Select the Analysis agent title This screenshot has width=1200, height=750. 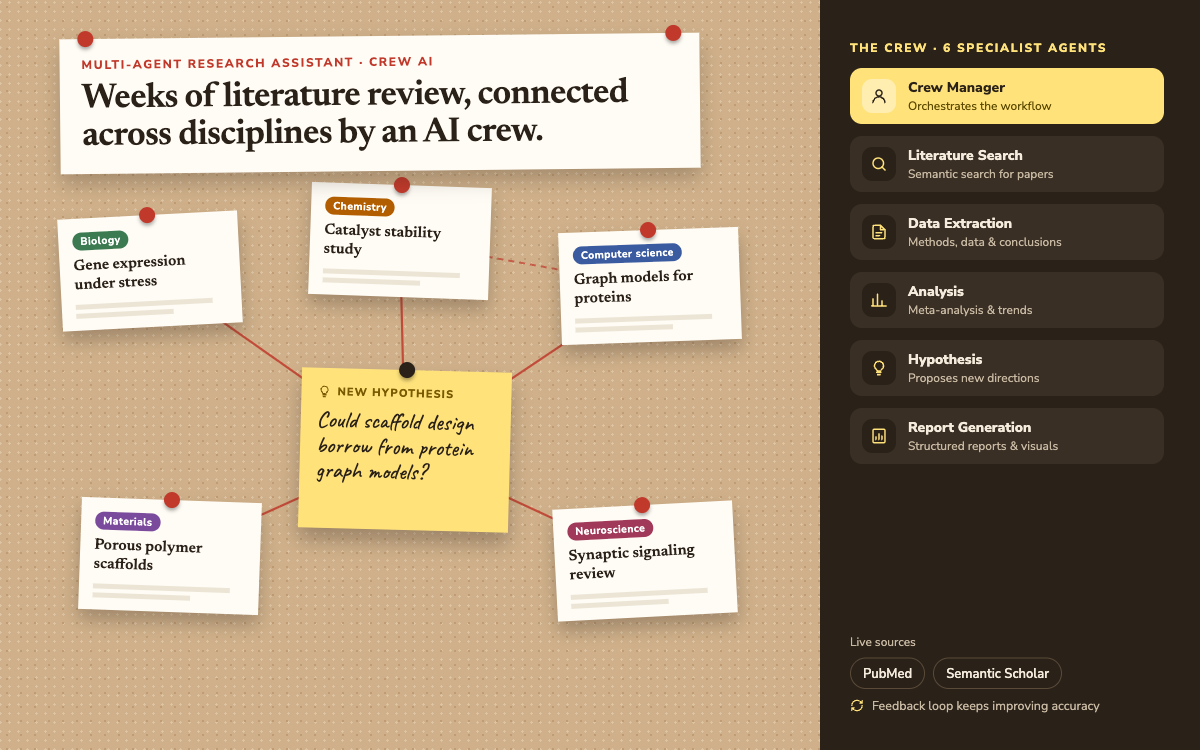(936, 291)
